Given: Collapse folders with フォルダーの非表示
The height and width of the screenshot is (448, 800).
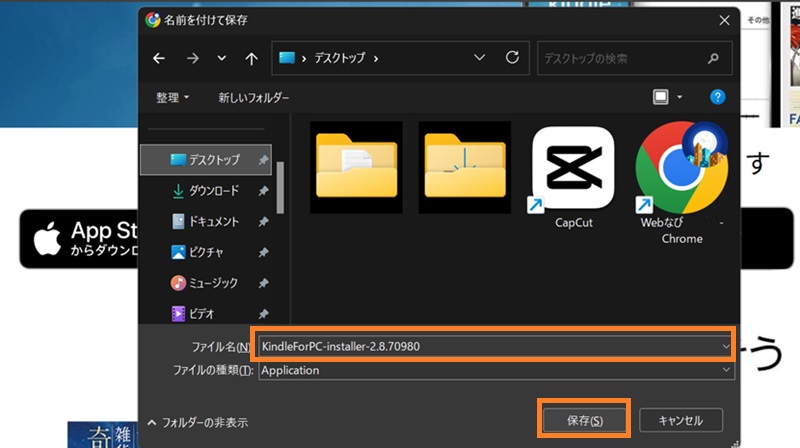Looking at the screenshot, I should (x=197, y=422).
